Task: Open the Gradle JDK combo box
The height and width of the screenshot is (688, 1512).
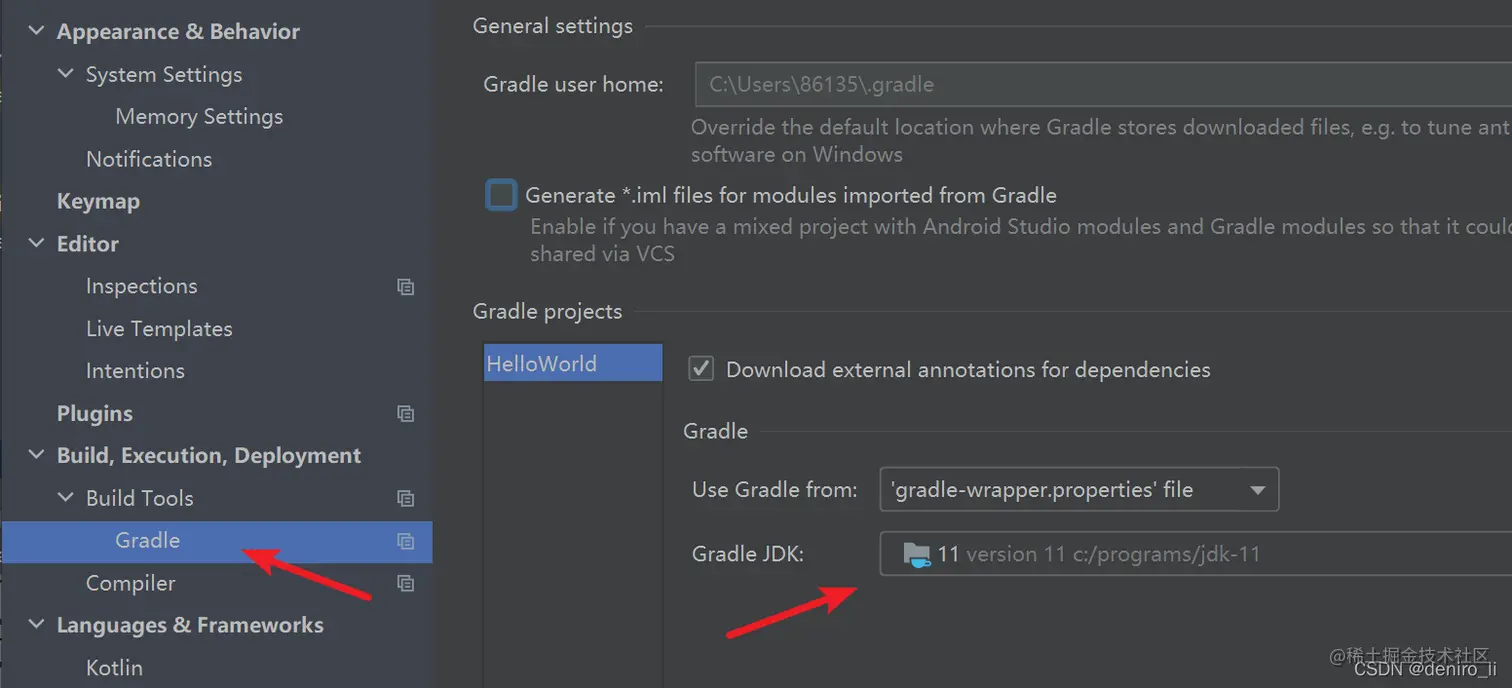Action: pyautogui.click(x=1196, y=554)
